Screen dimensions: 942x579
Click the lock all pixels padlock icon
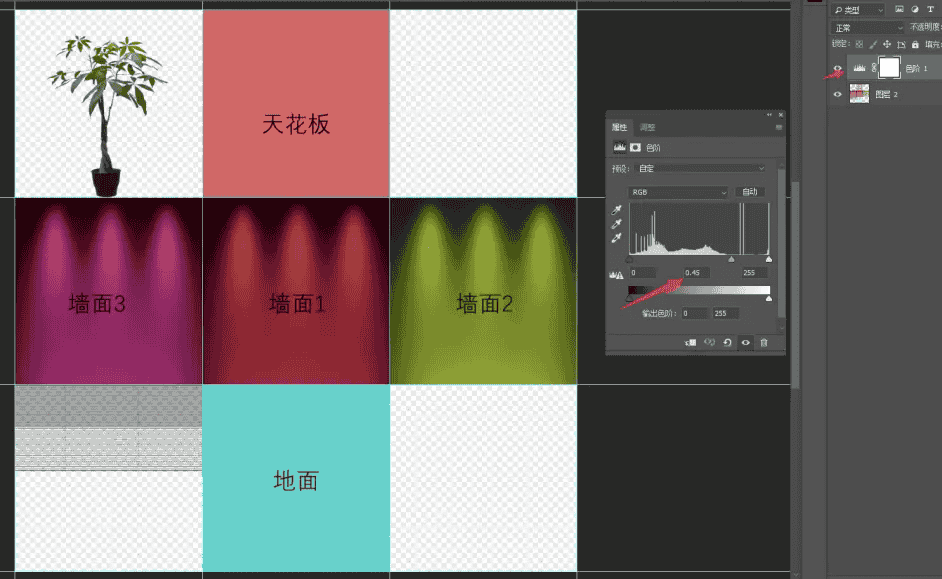(x=917, y=44)
